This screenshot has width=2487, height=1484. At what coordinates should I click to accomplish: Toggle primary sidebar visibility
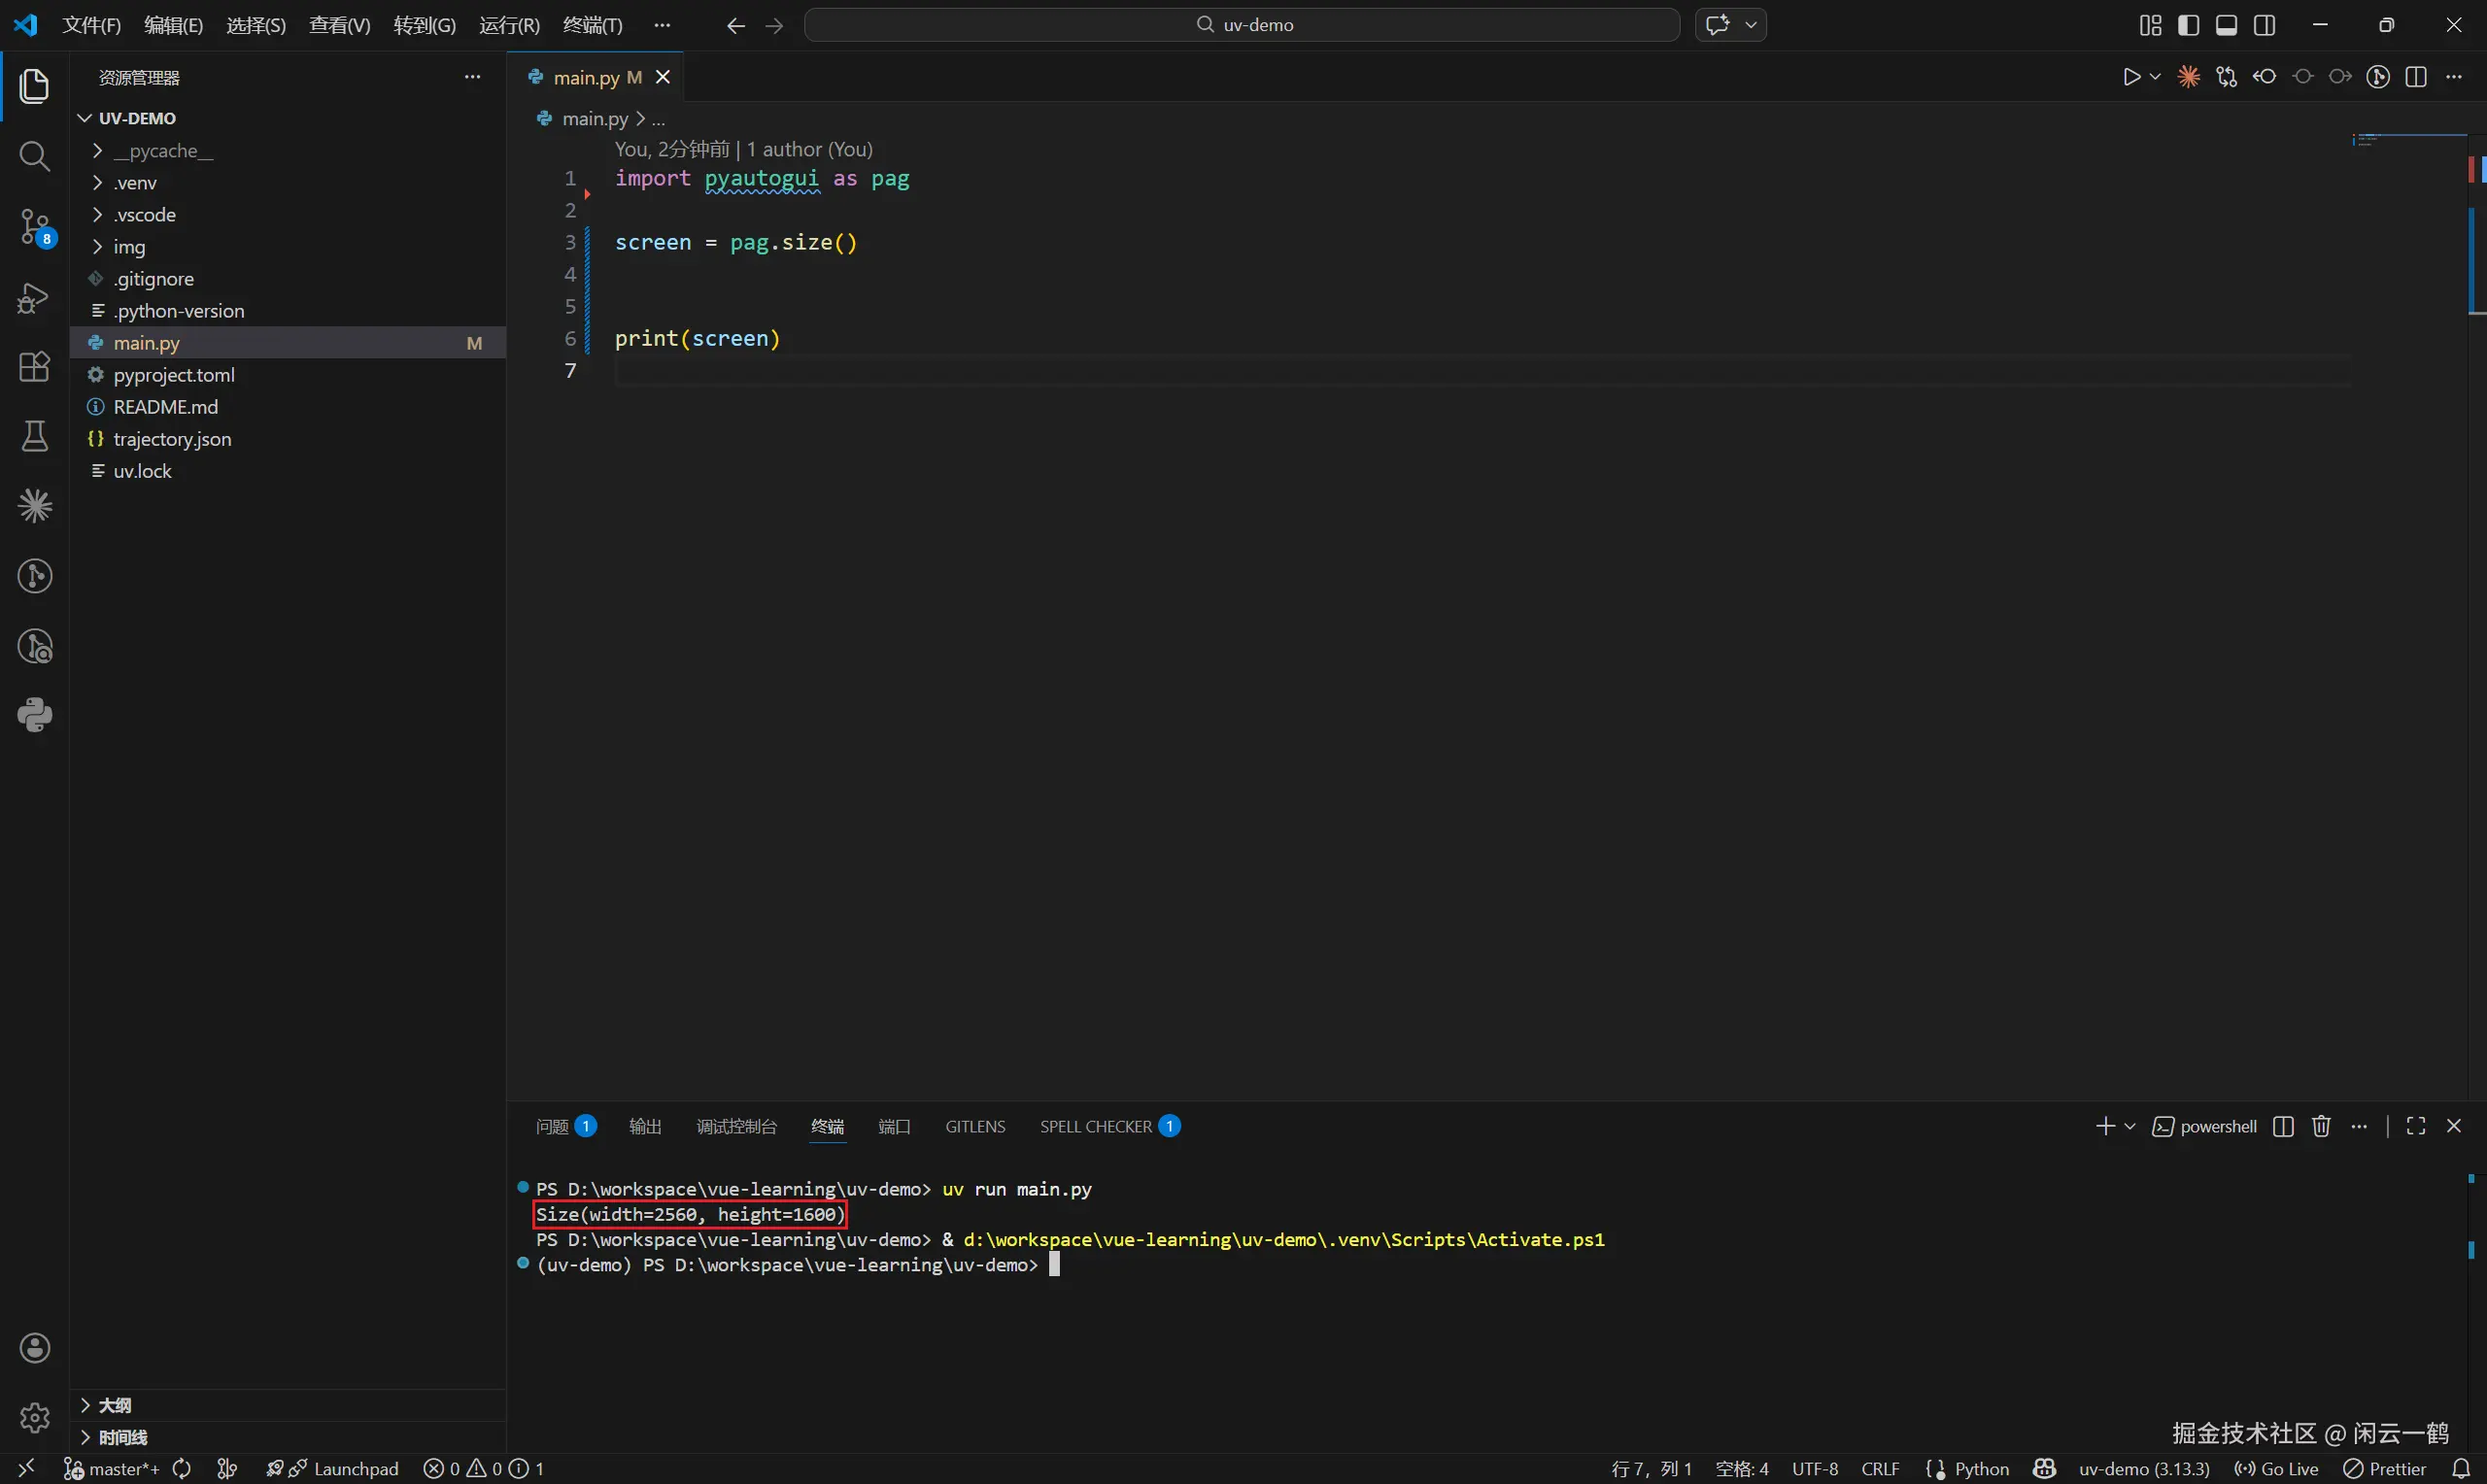pos(2188,25)
